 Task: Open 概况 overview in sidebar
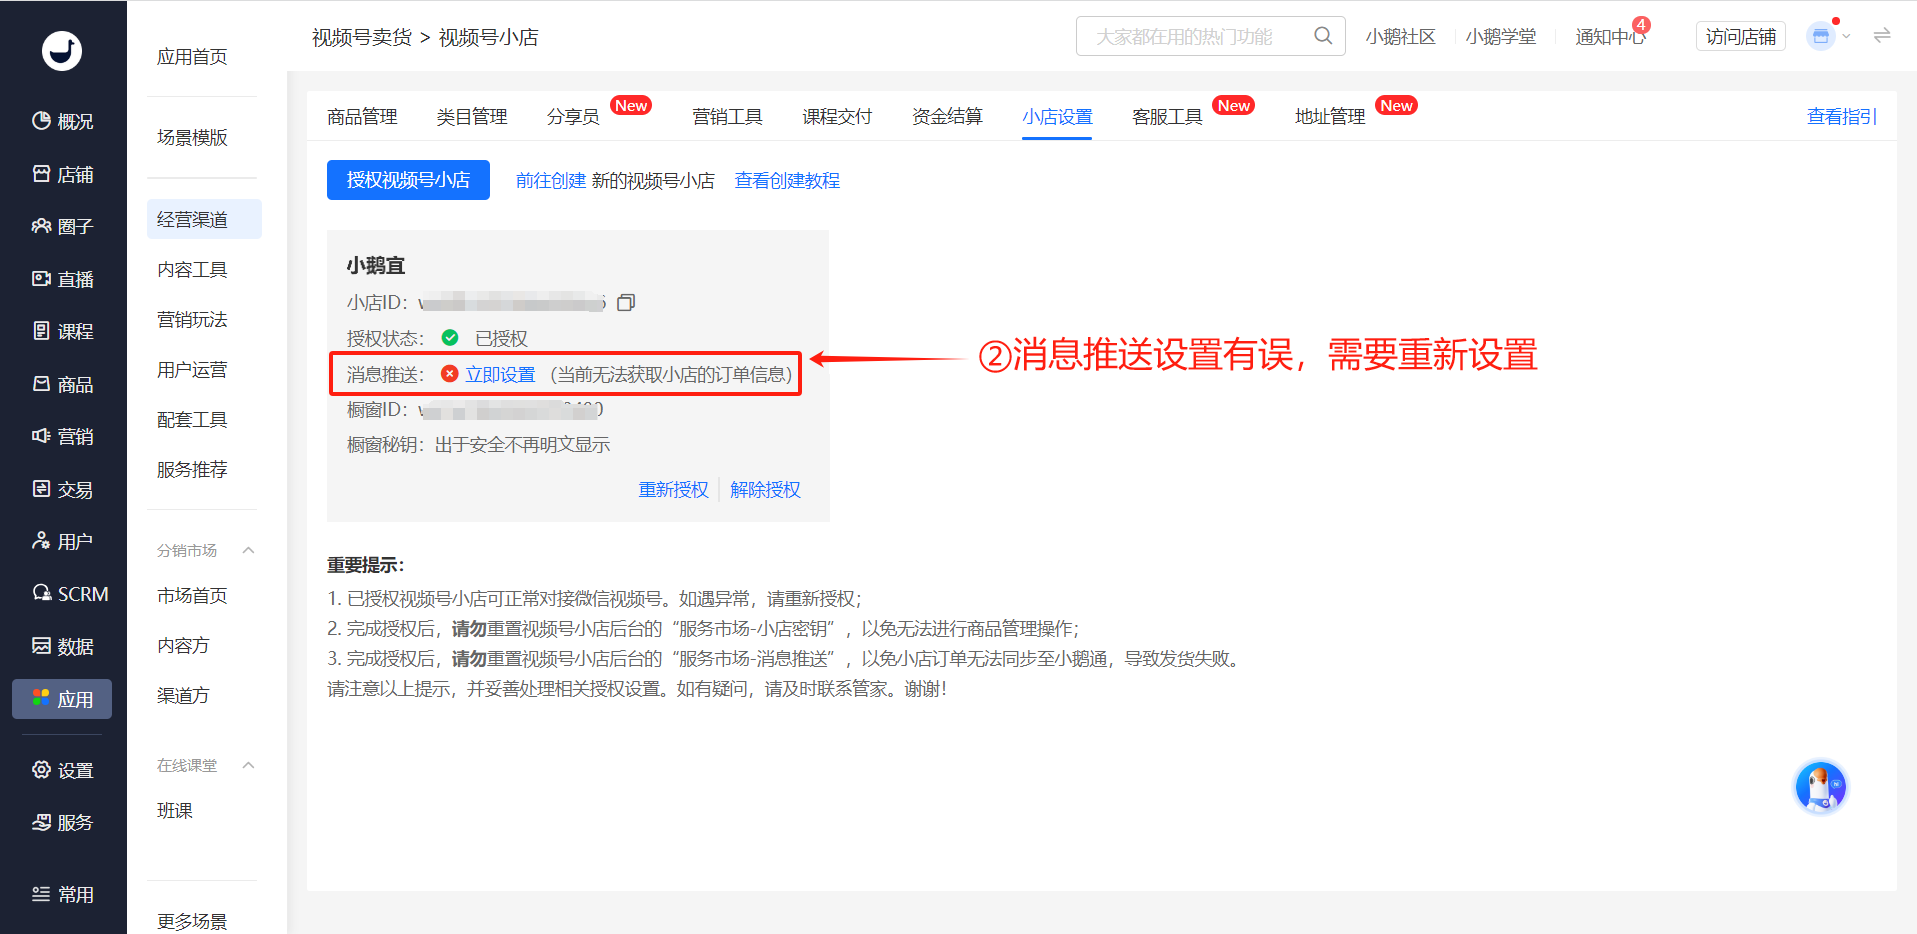point(63,121)
